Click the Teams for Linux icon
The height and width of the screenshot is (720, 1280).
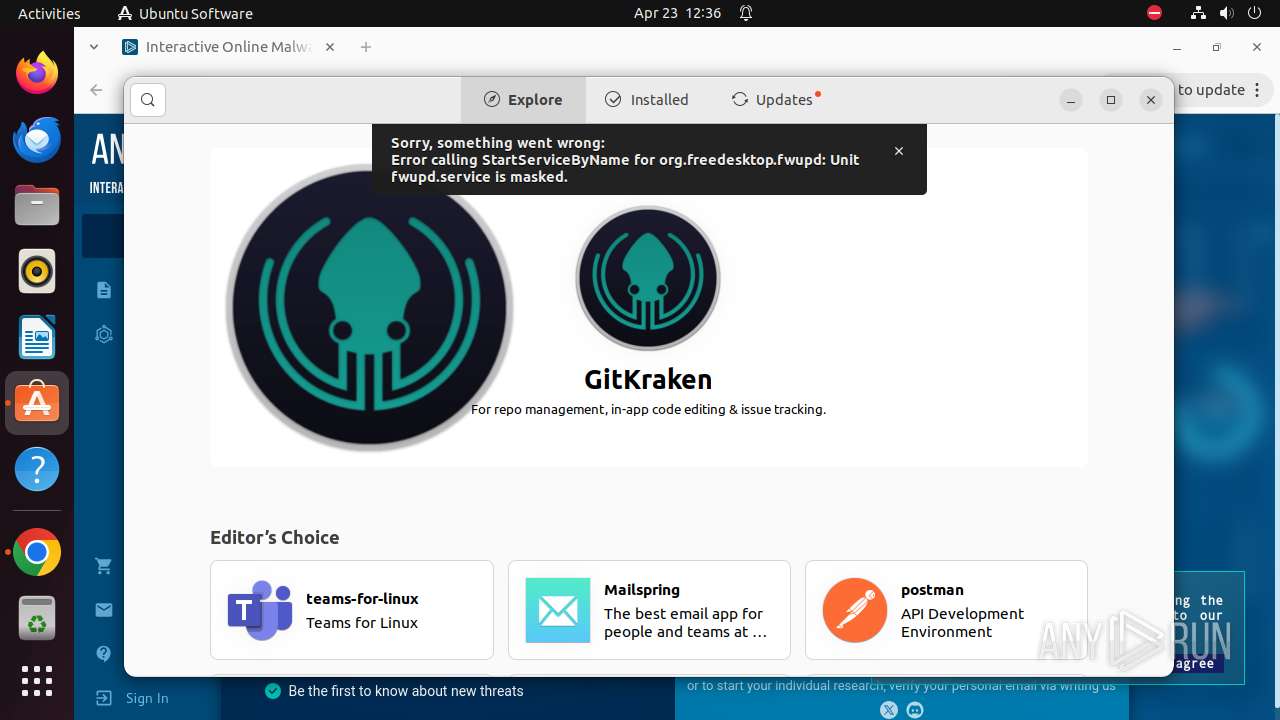pyautogui.click(x=260, y=610)
